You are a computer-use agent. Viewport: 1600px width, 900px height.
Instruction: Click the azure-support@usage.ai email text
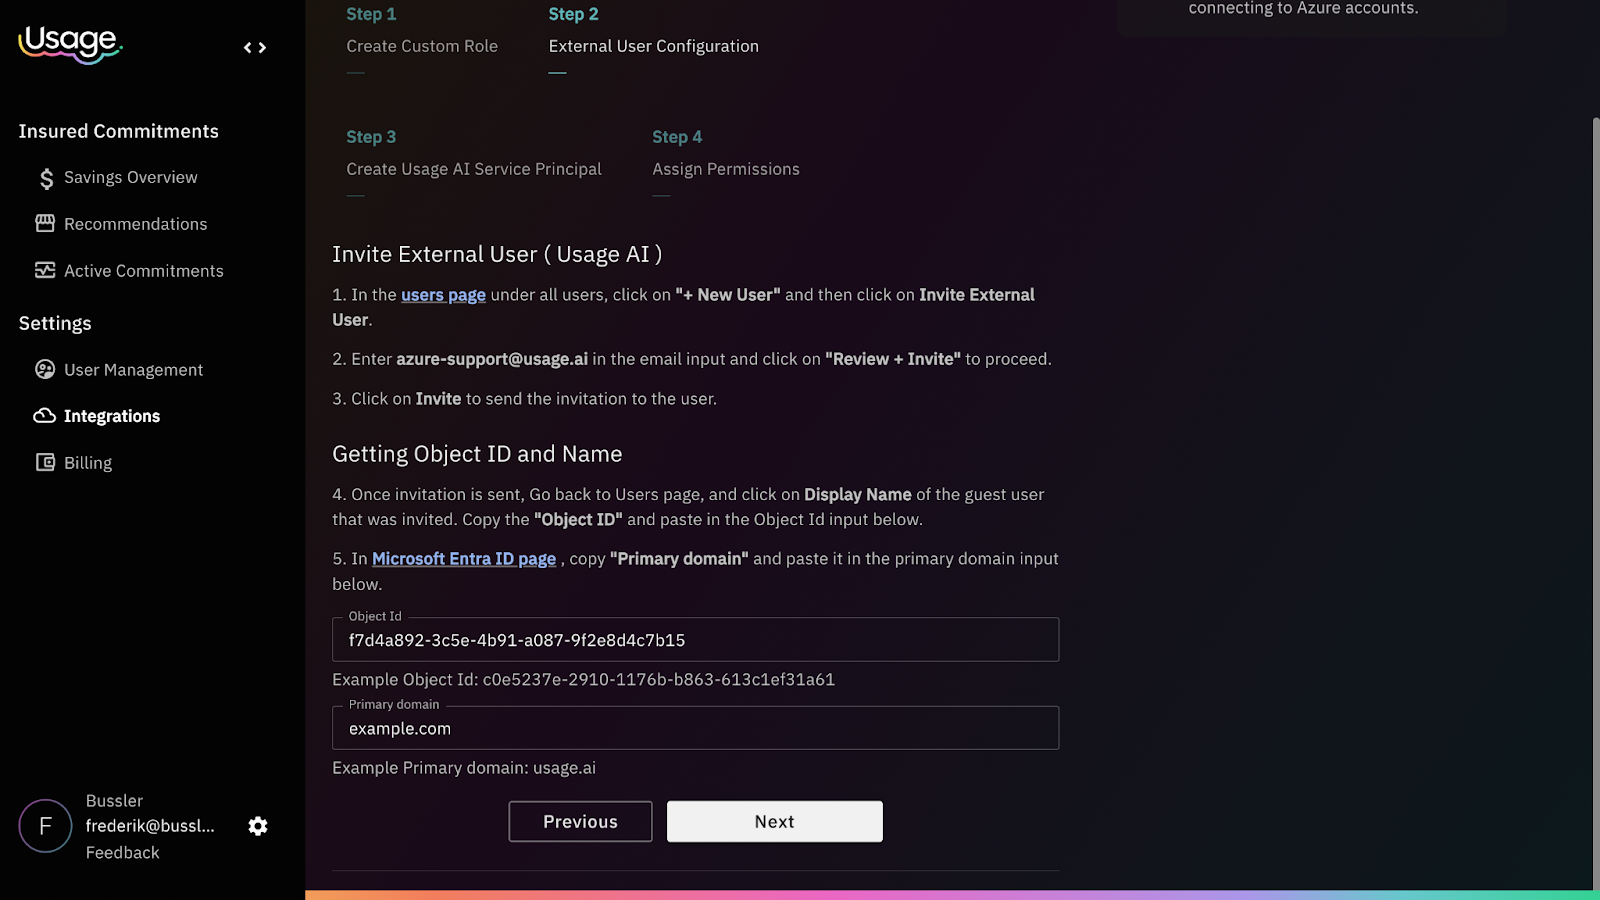(492, 359)
